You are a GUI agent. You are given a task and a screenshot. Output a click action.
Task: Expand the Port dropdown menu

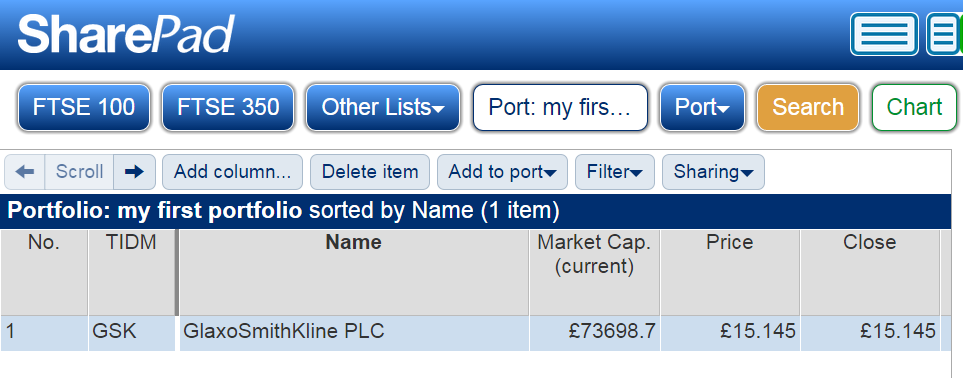coord(702,108)
